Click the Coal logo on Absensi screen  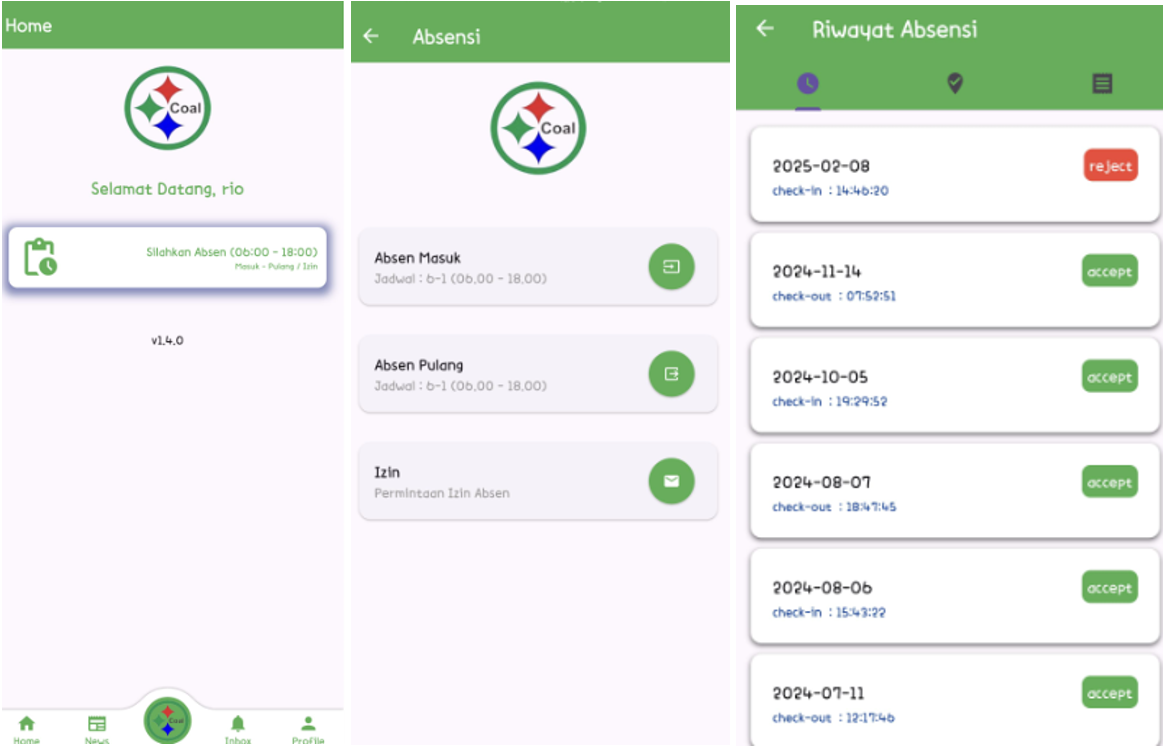(x=538, y=128)
